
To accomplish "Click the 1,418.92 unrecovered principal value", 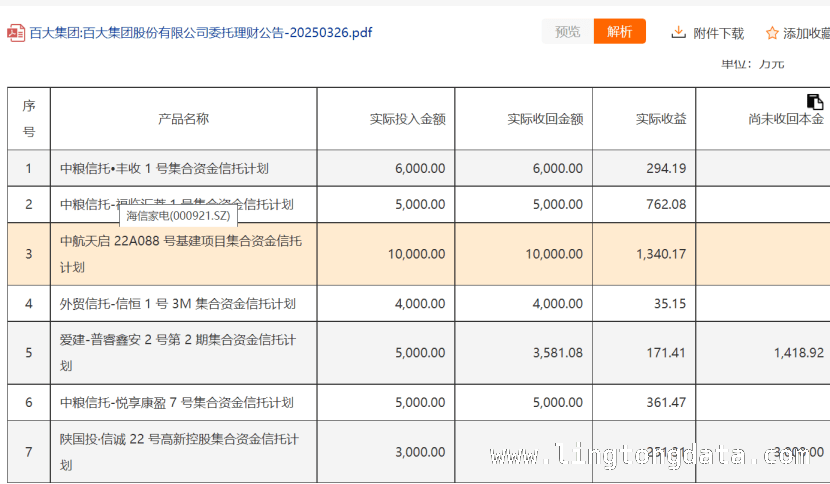I will point(799,353).
